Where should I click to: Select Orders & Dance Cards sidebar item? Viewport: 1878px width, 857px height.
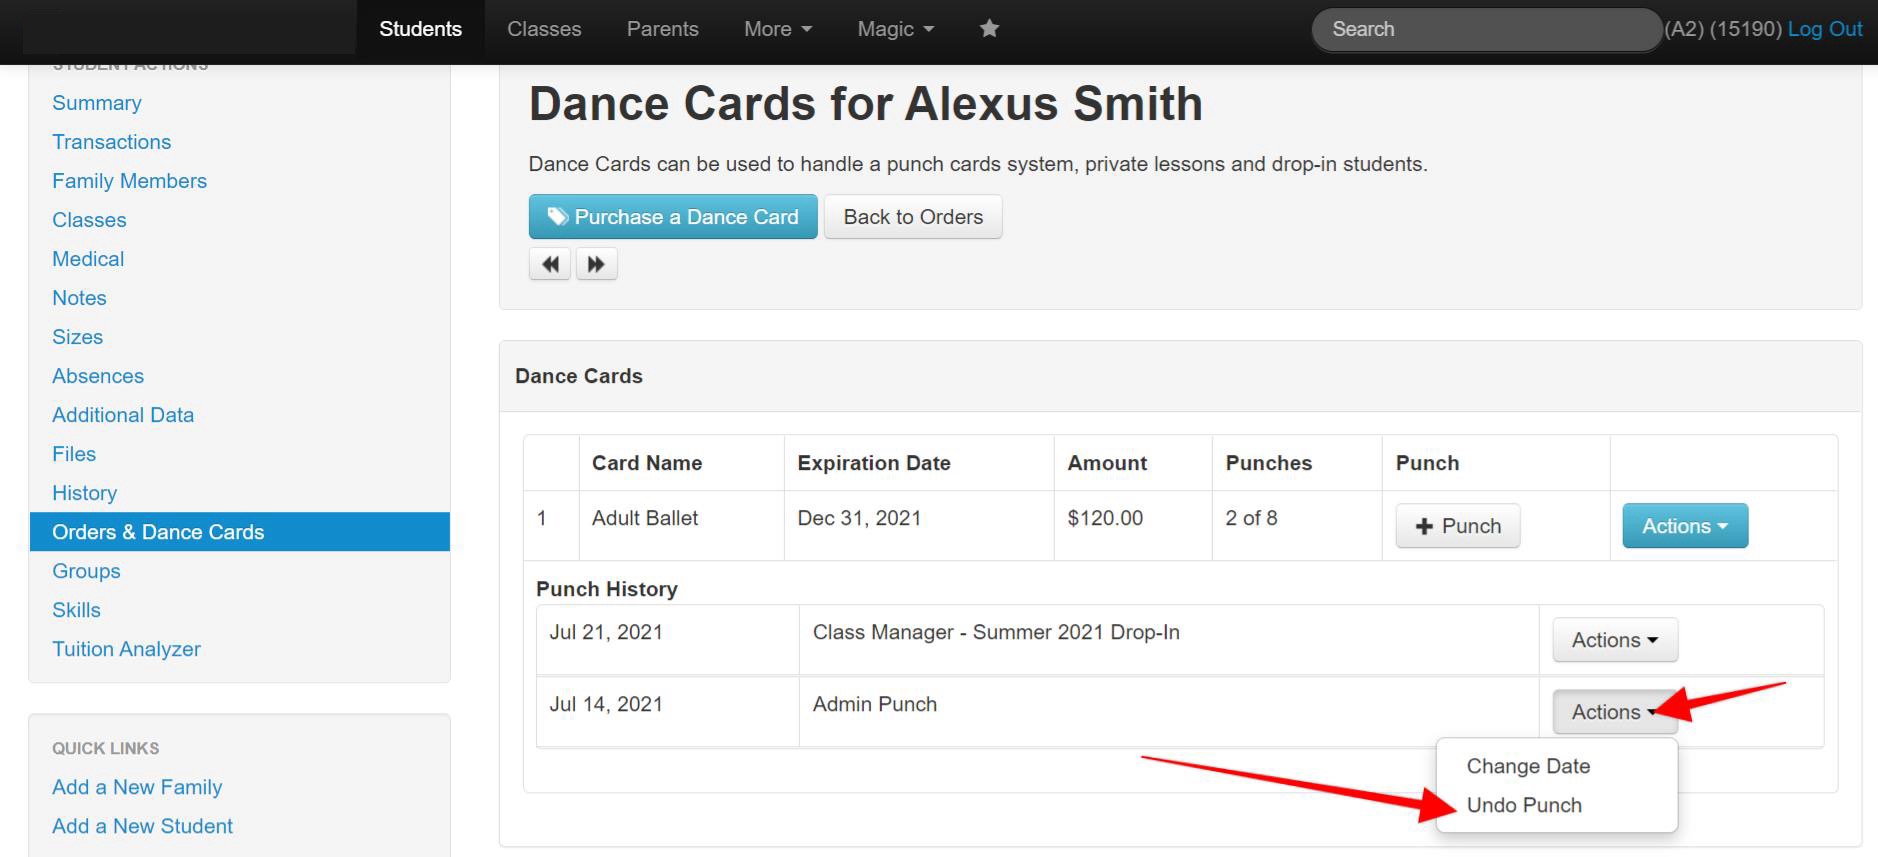click(x=240, y=532)
